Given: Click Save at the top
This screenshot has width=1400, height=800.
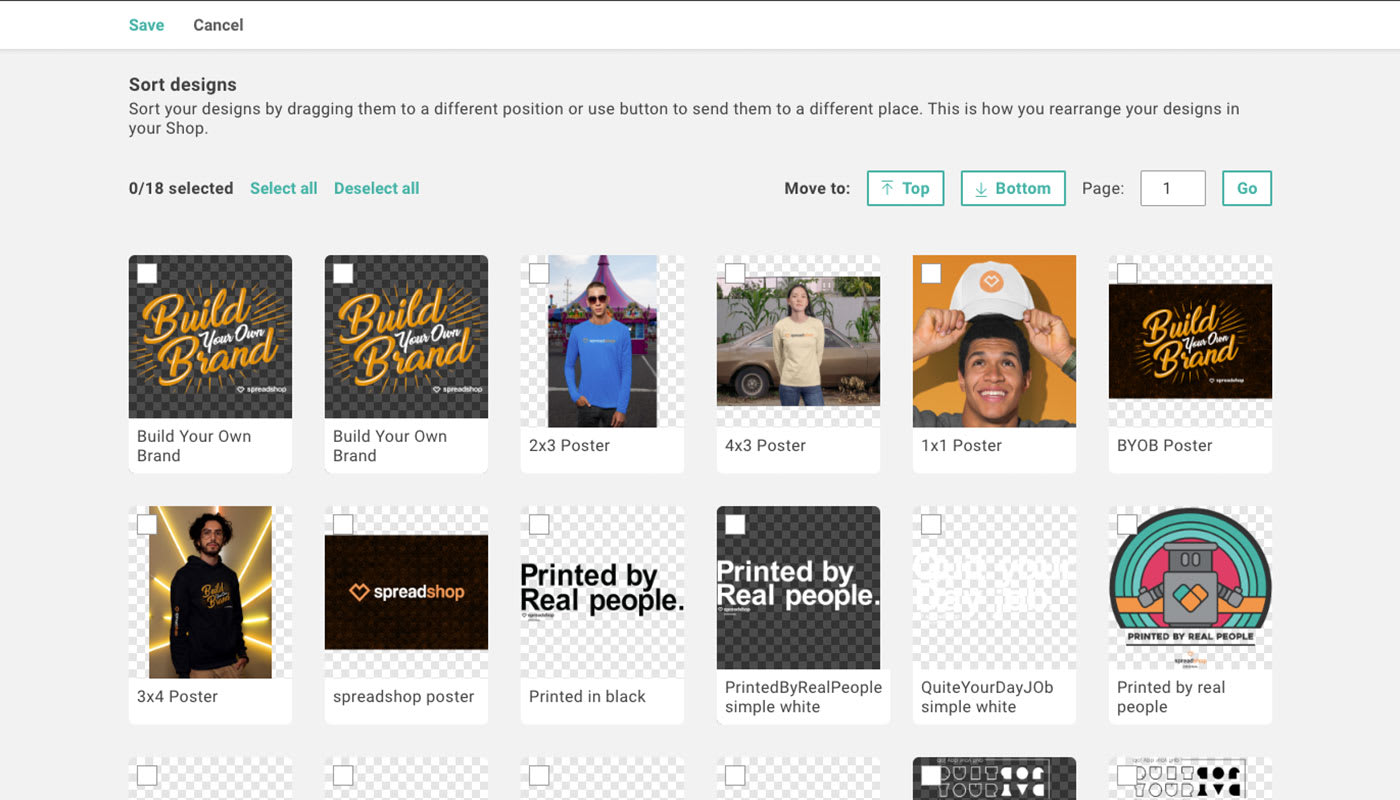Looking at the screenshot, I should [146, 25].
